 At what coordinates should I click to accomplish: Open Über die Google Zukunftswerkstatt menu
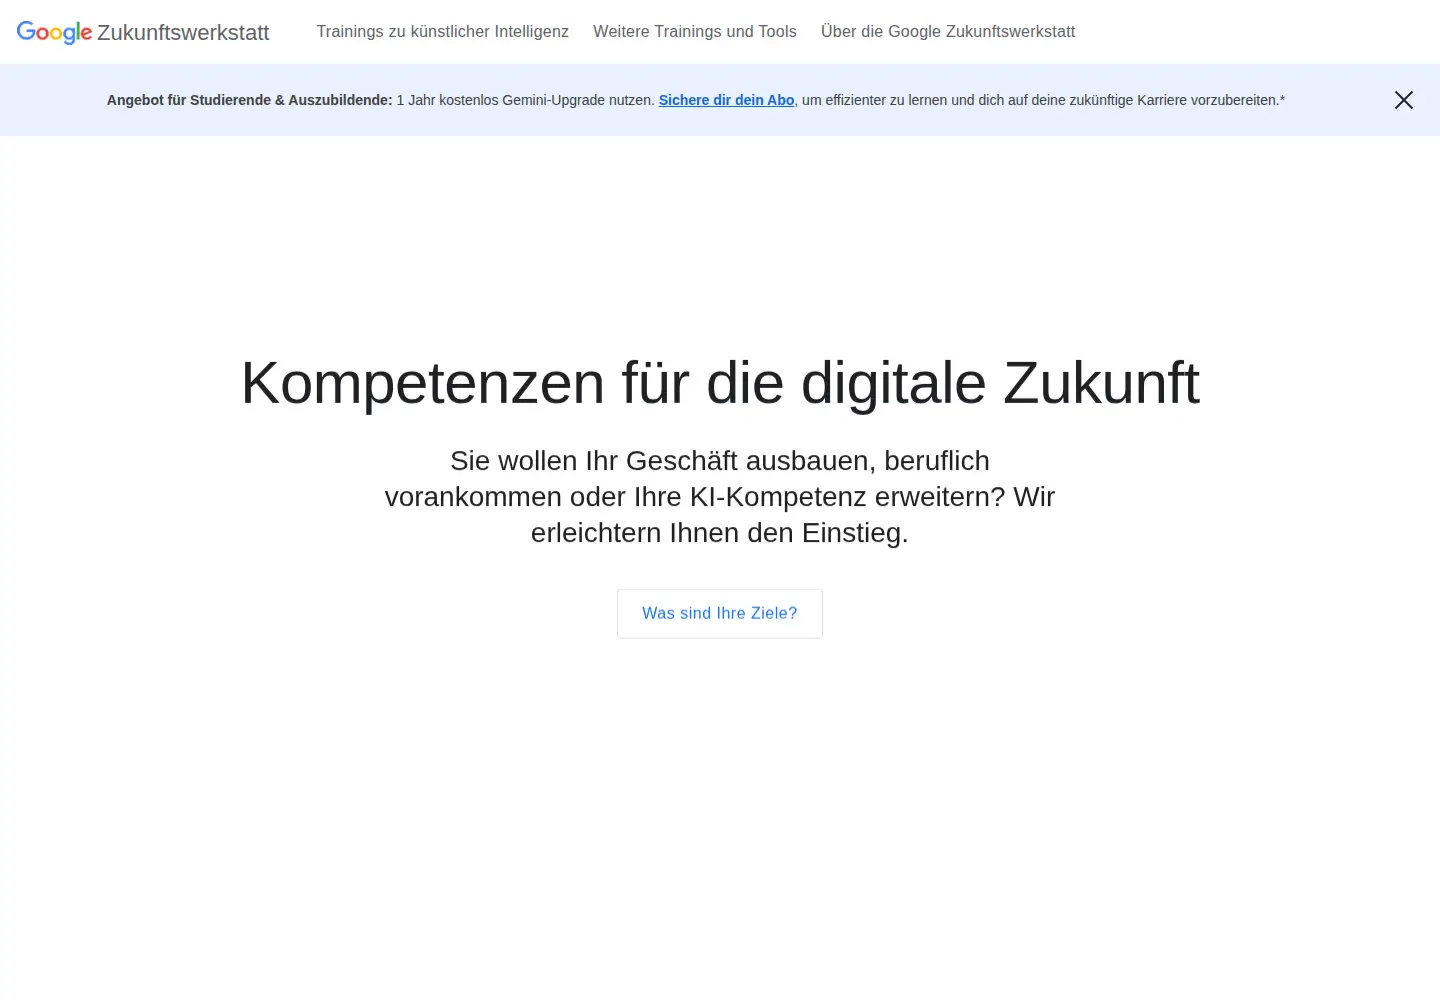[948, 32]
